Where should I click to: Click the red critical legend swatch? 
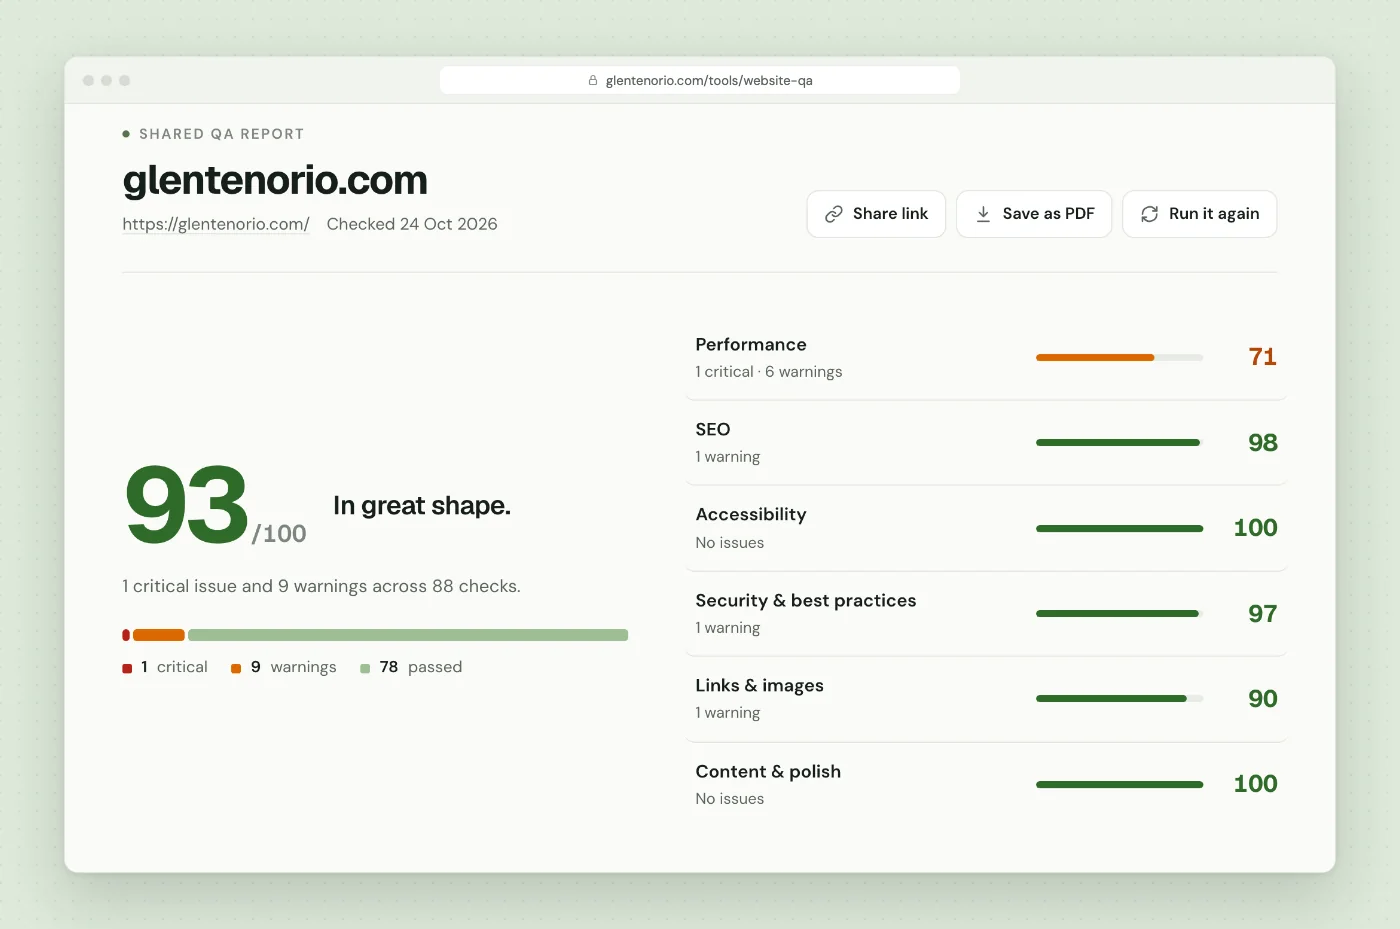pos(127,668)
